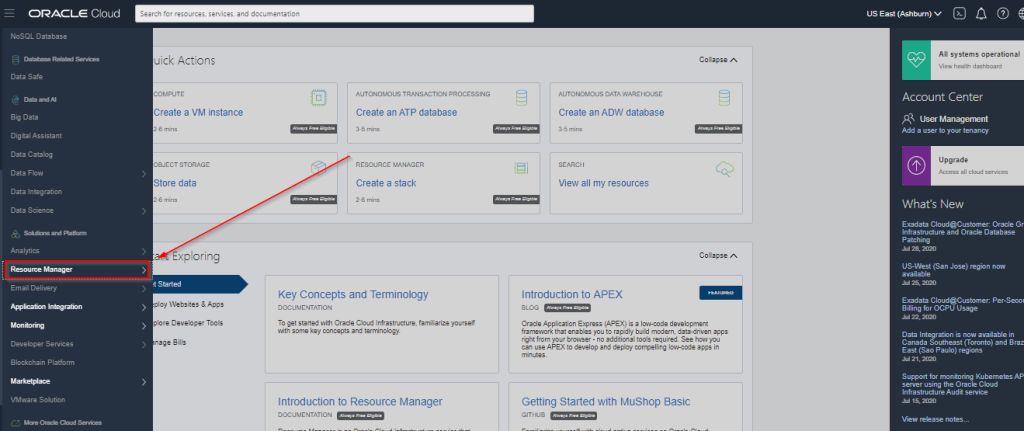Expand Marketplace submenu chevron
The height and width of the screenshot is (431, 1024).
tap(144, 382)
